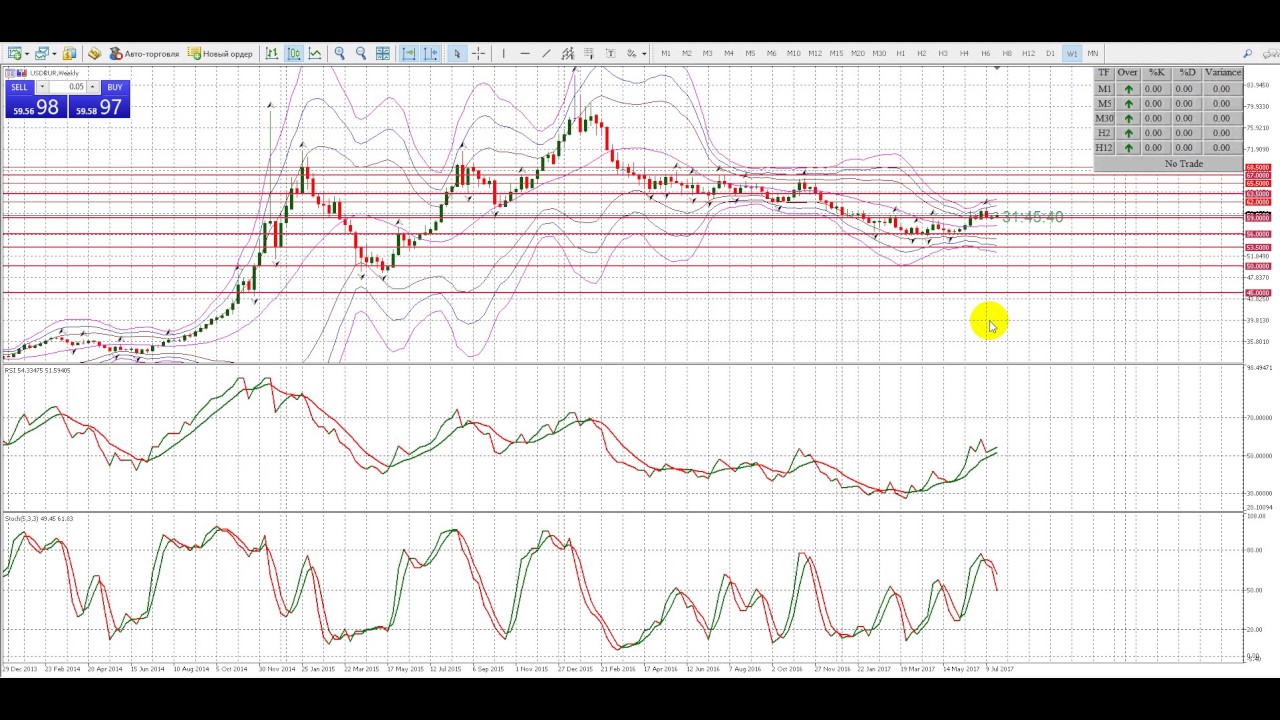Pick the text label tool
Viewport: 1280px width, 720px height.
coord(610,53)
